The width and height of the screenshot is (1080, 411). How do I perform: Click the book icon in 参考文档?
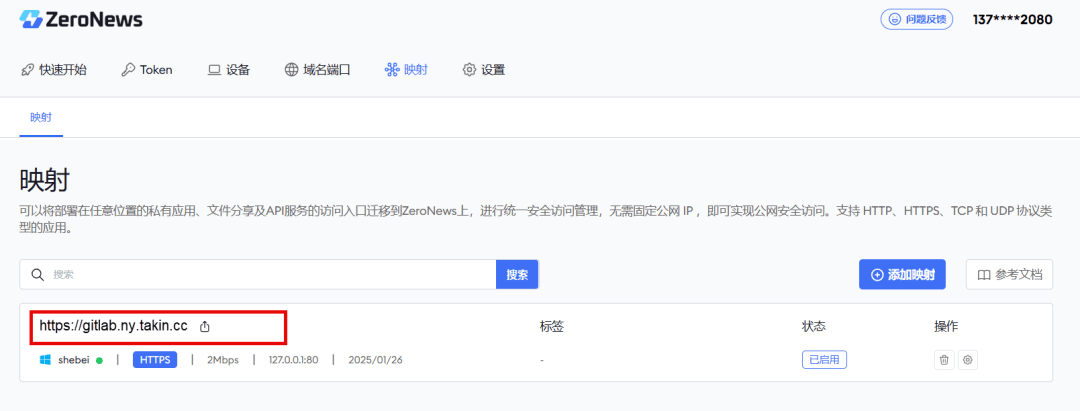click(x=984, y=275)
